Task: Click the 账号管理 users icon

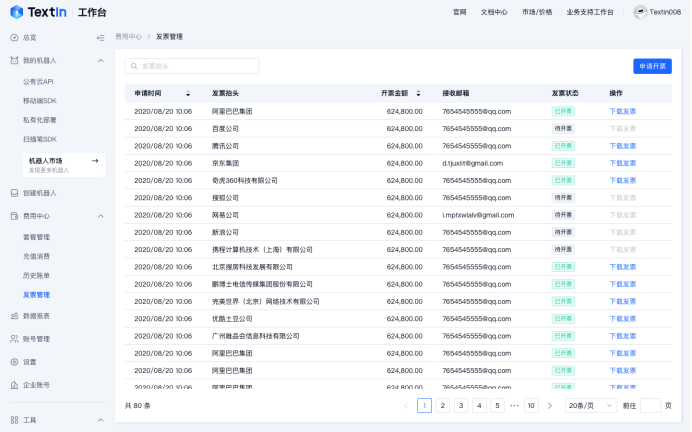Action: click(14, 339)
